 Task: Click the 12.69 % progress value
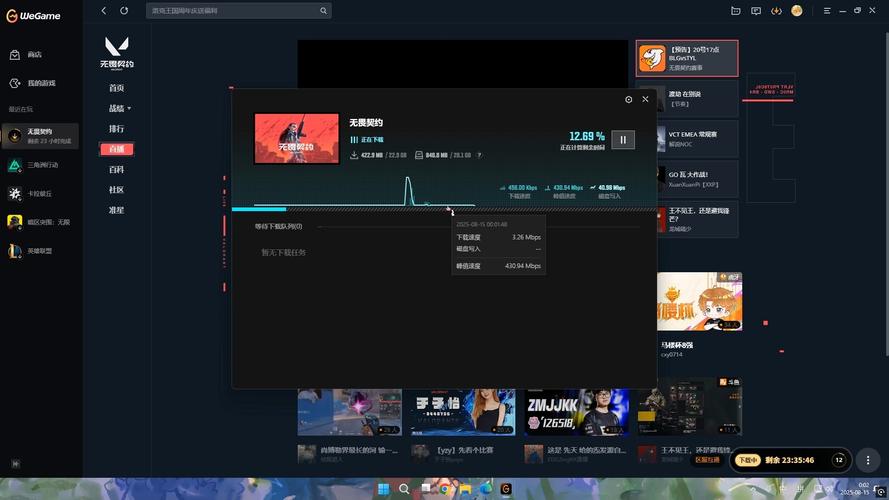tap(587, 136)
